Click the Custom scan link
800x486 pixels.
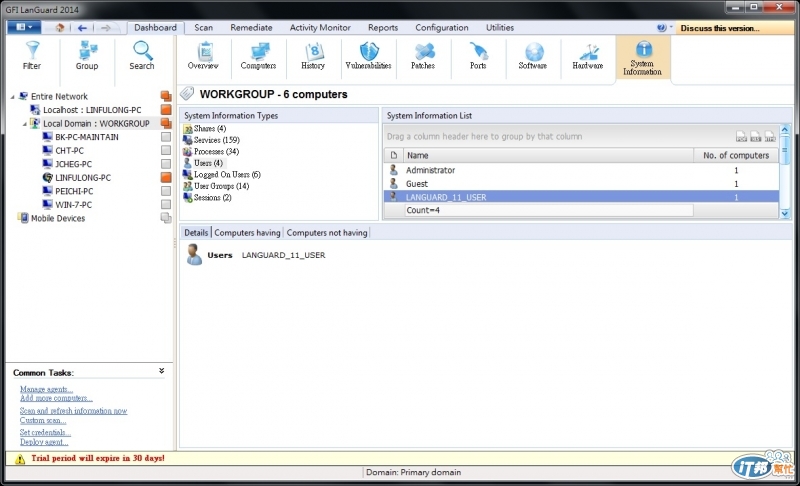click(43, 420)
